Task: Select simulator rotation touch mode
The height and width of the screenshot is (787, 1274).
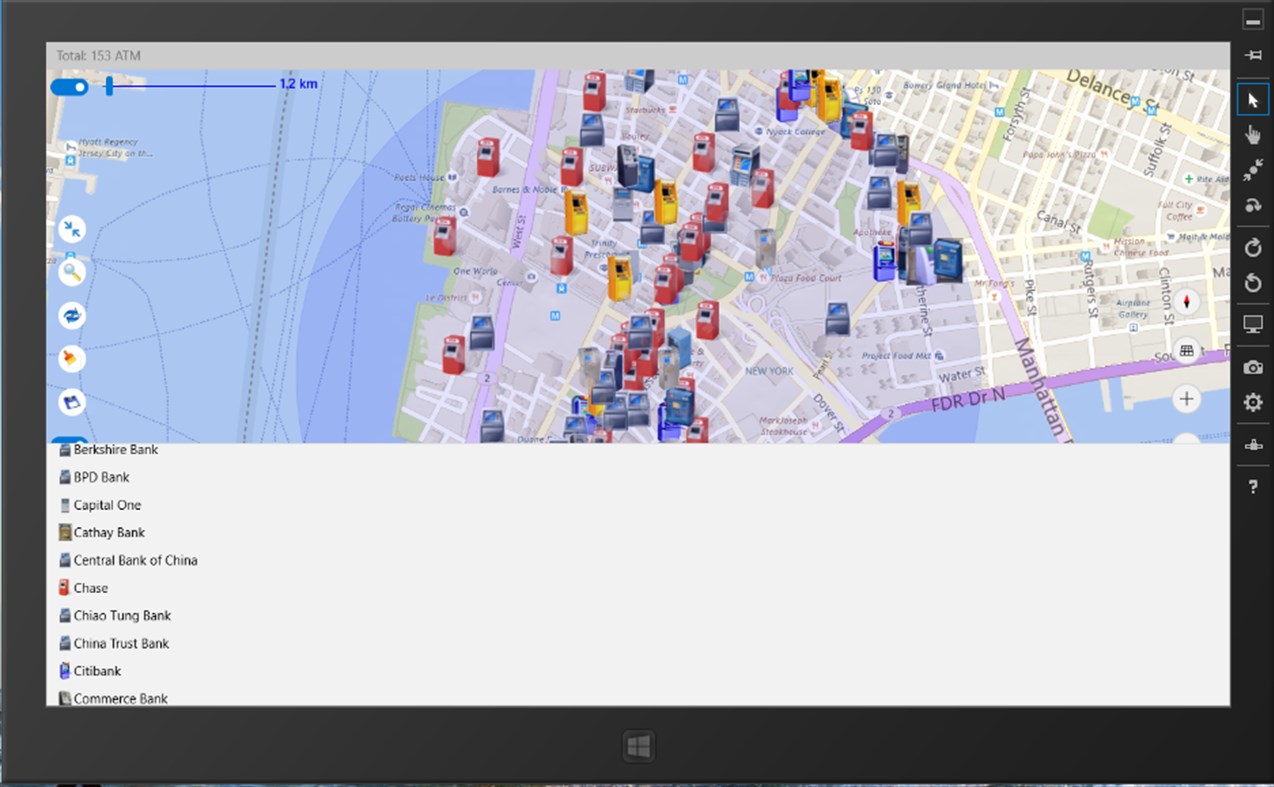Action: click(1252, 207)
